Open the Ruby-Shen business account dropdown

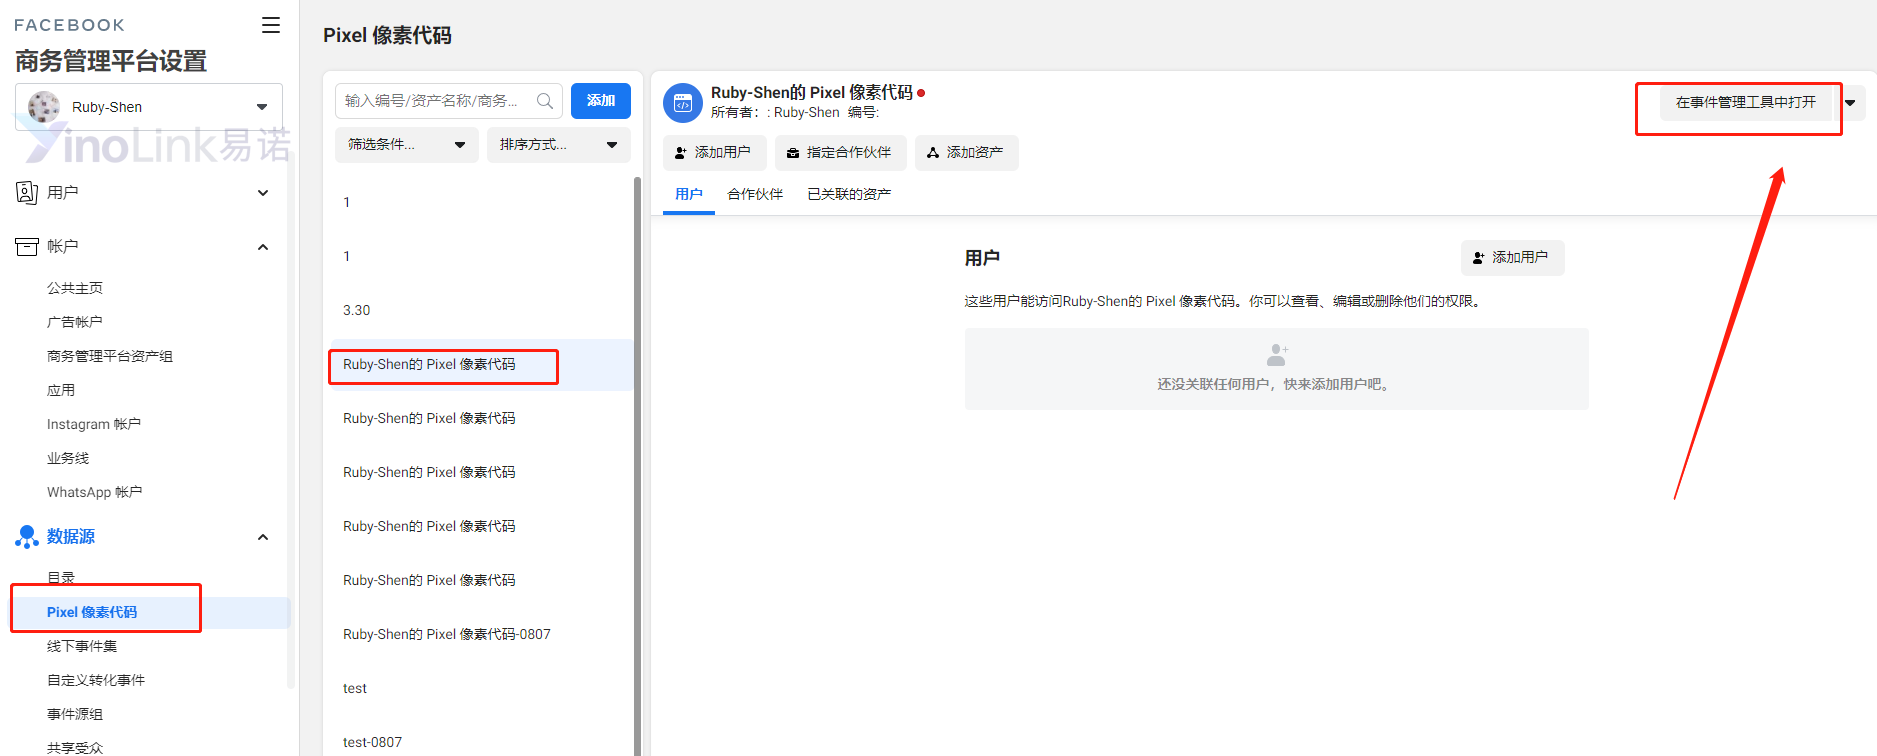[149, 107]
